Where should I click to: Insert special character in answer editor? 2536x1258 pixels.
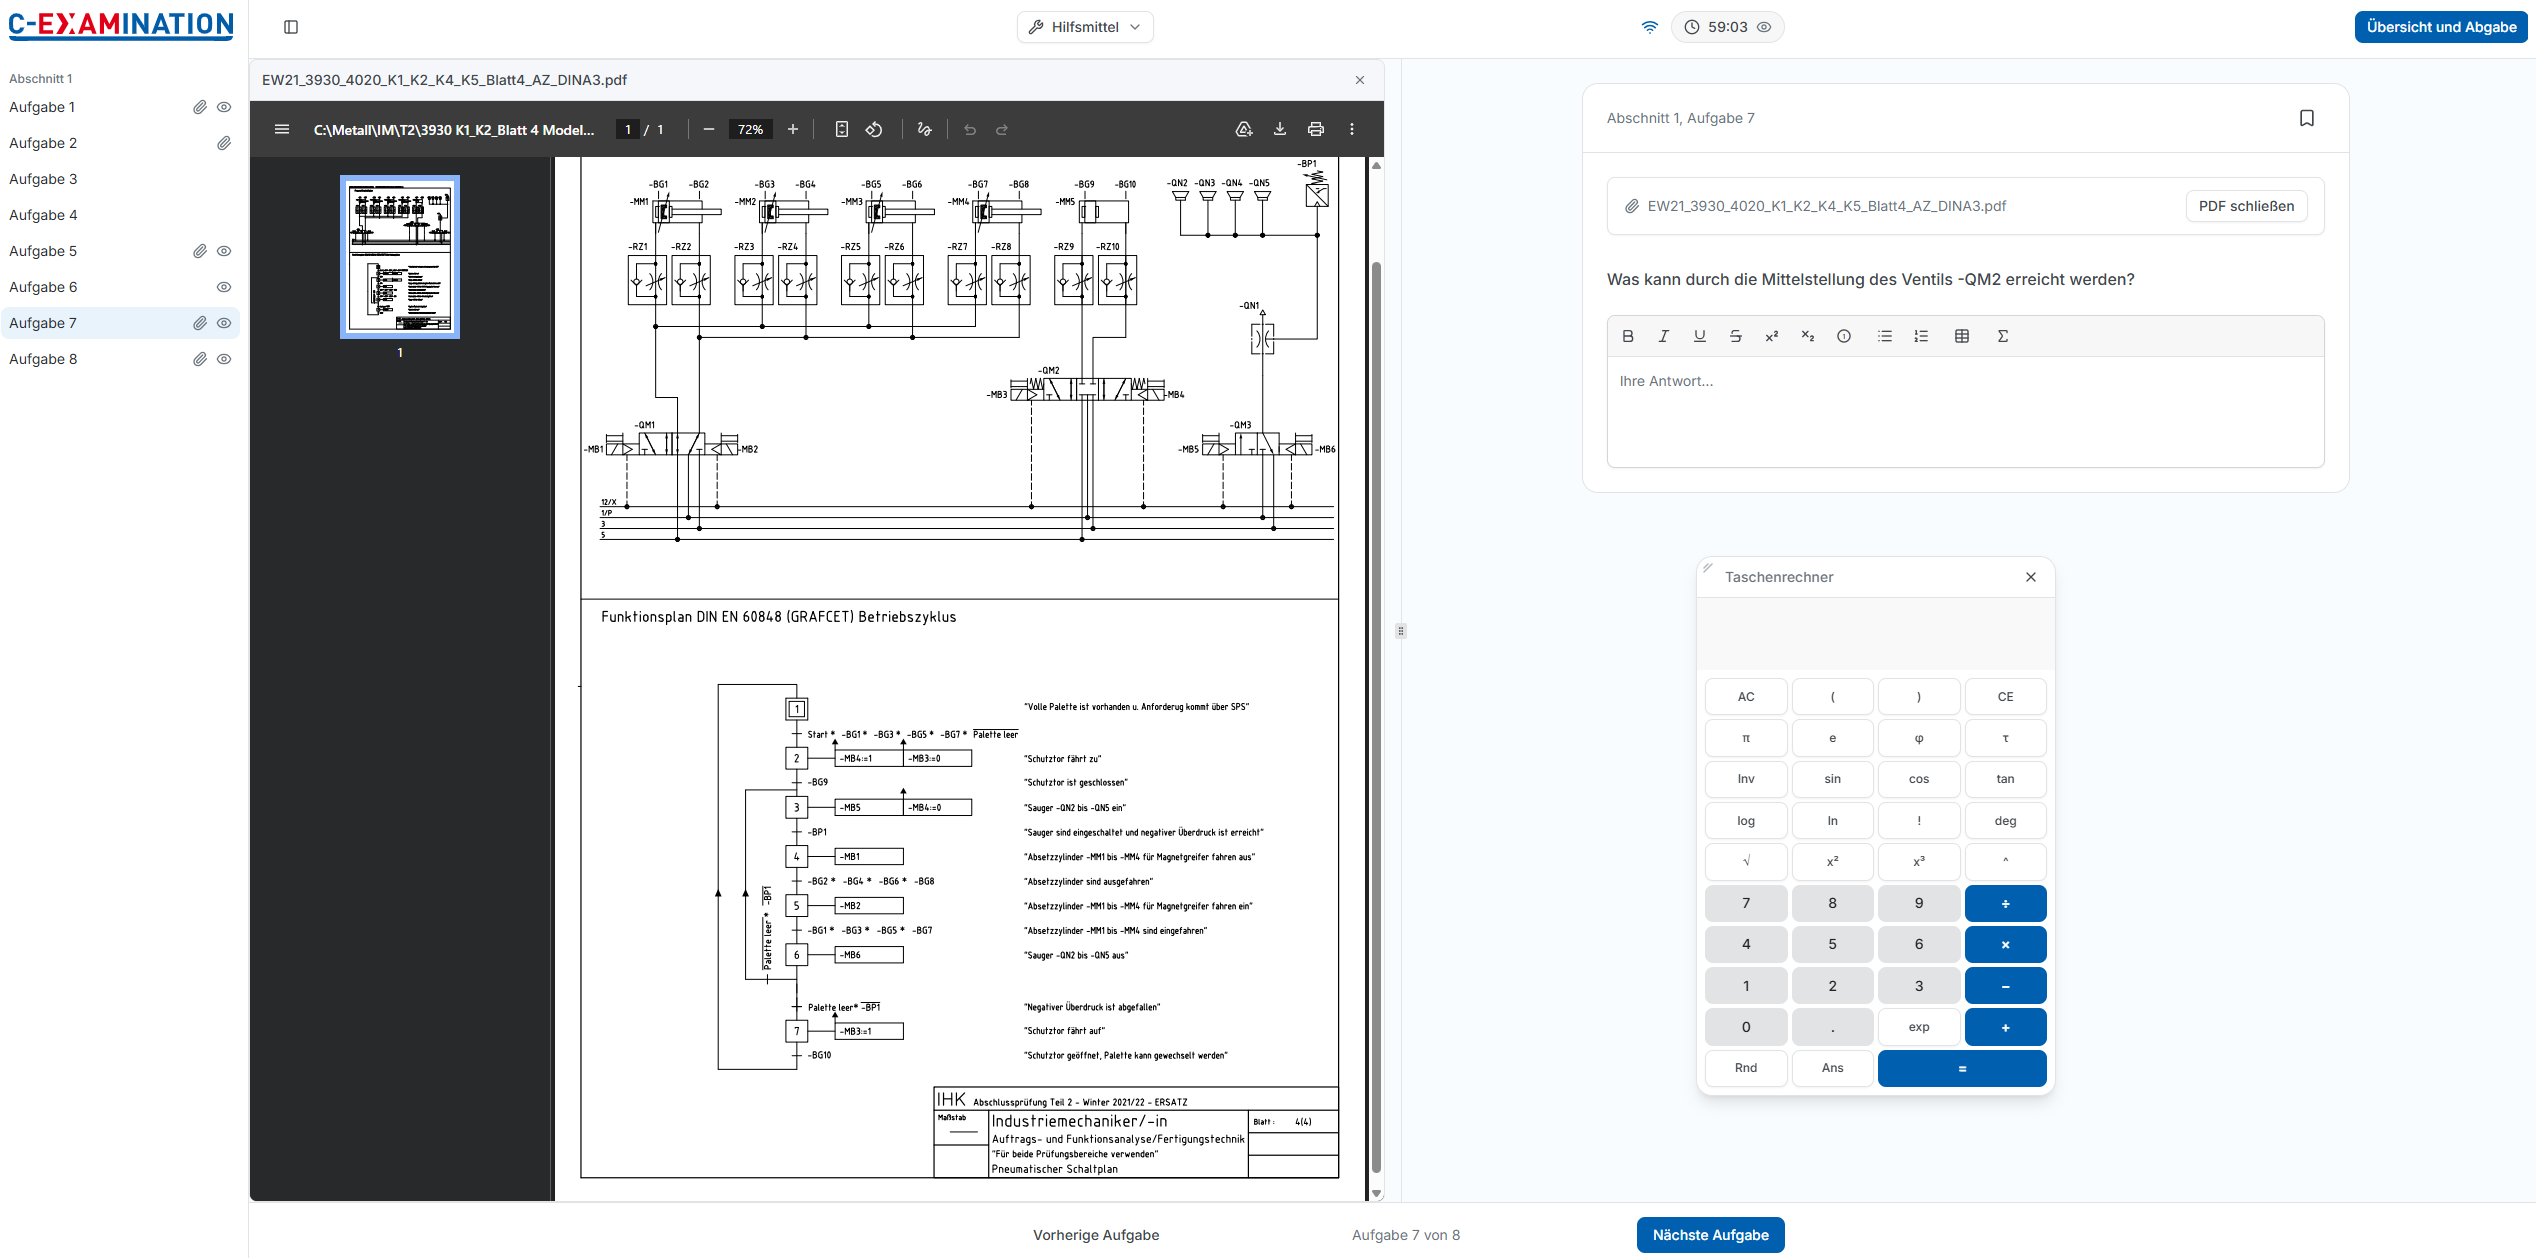[x=1844, y=336]
